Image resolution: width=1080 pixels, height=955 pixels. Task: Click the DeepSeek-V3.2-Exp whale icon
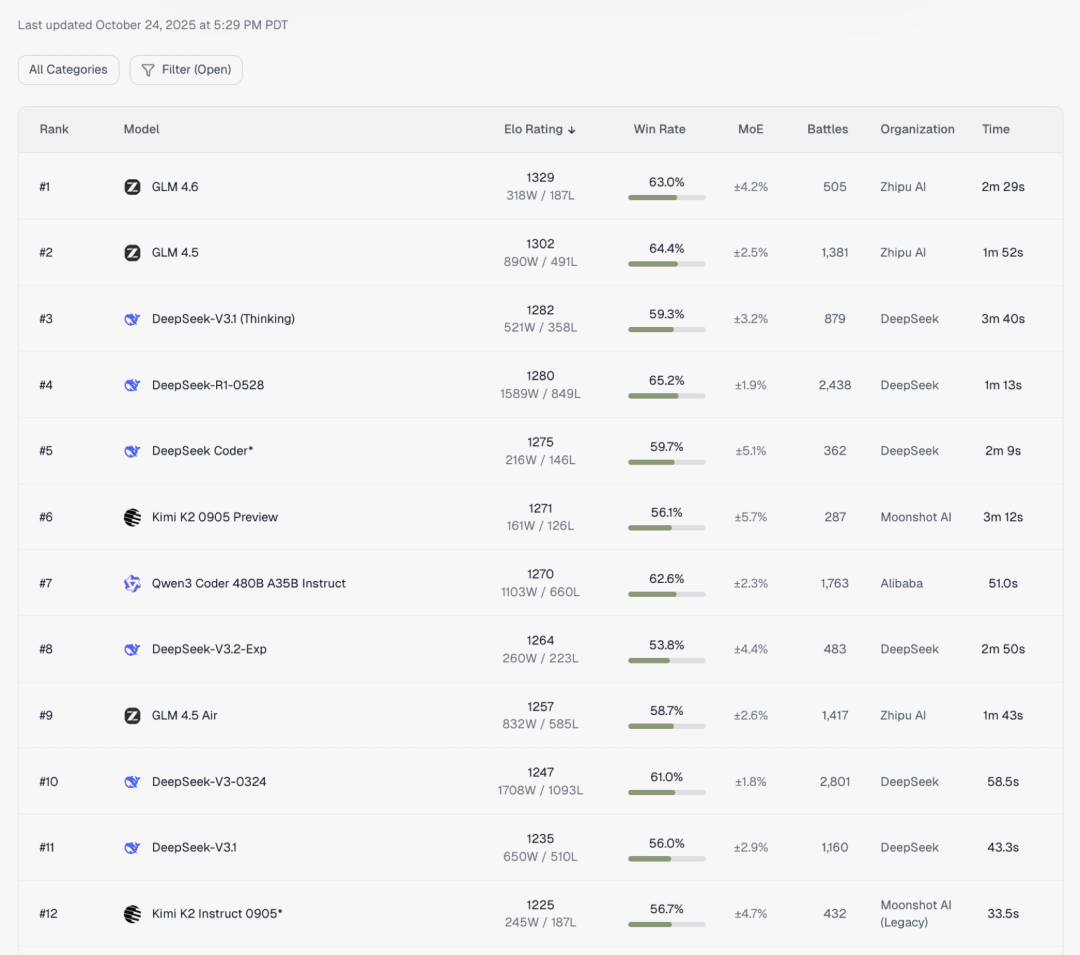(132, 649)
